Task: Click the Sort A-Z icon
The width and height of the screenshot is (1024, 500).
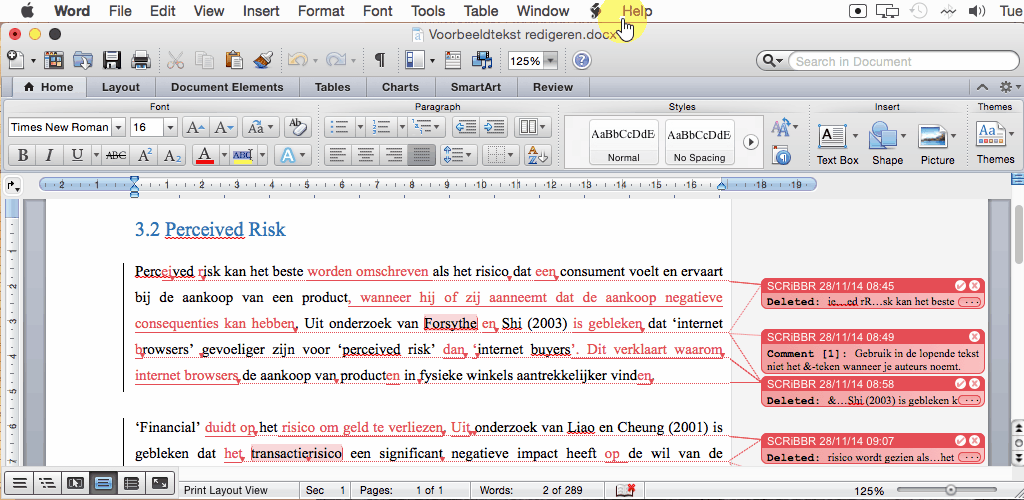Action: click(537, 156)
